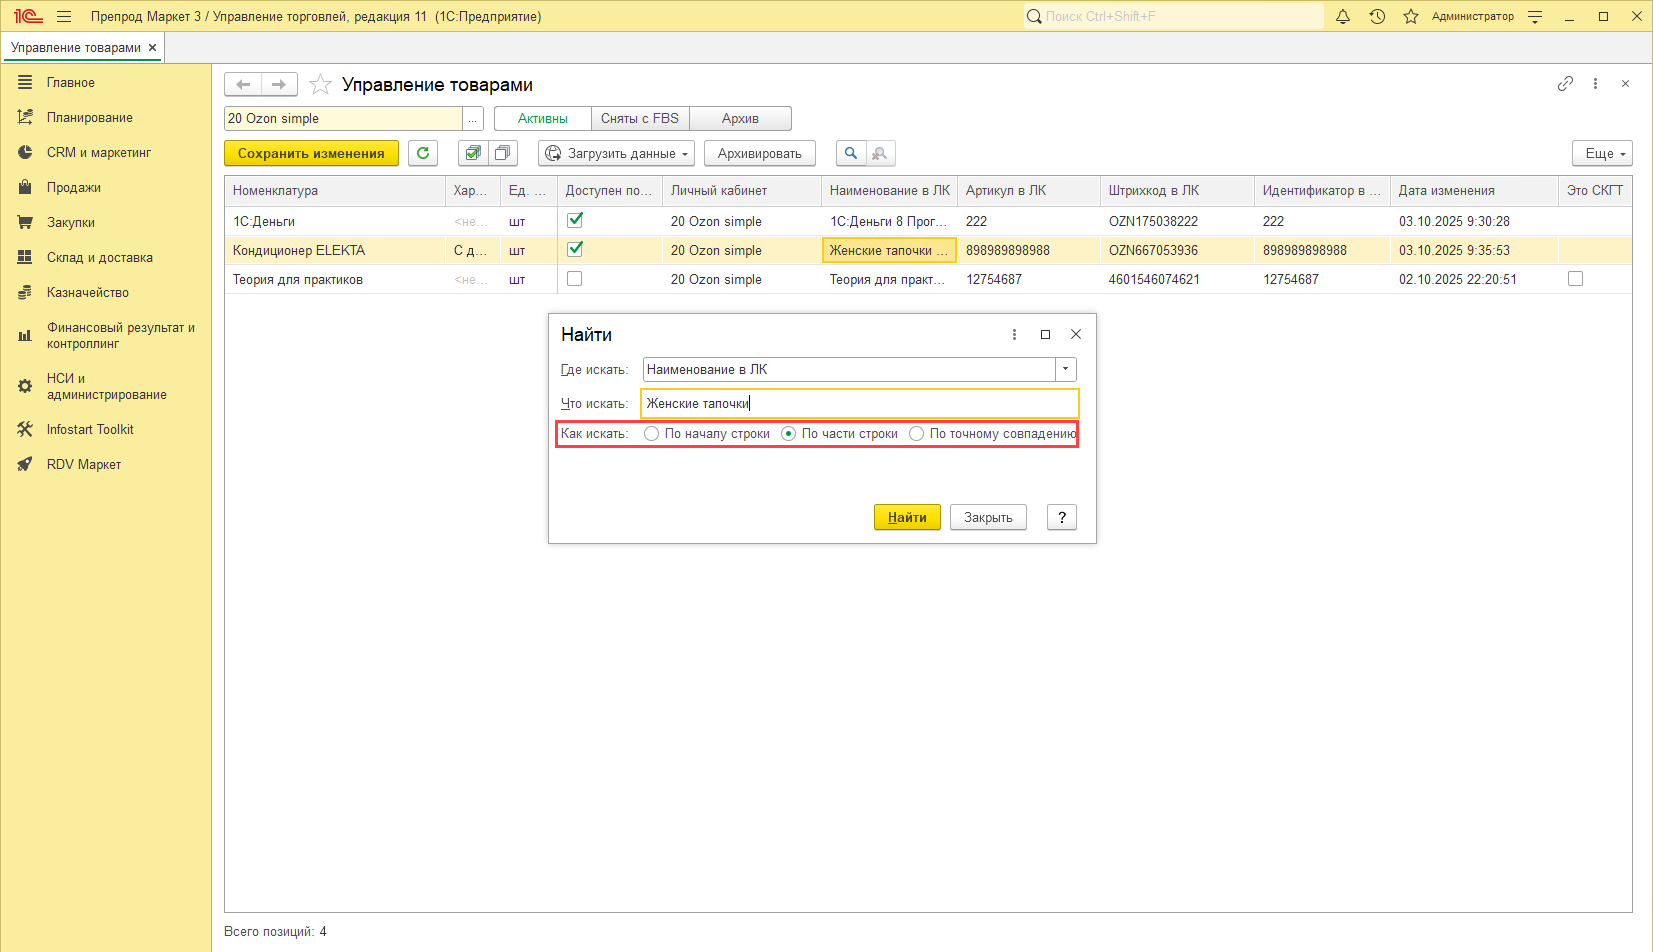Image resolution: width=1653 pixels, height=952 pixels.
Task: Click the uncheck all rows icon
Action: click(502, 153)
